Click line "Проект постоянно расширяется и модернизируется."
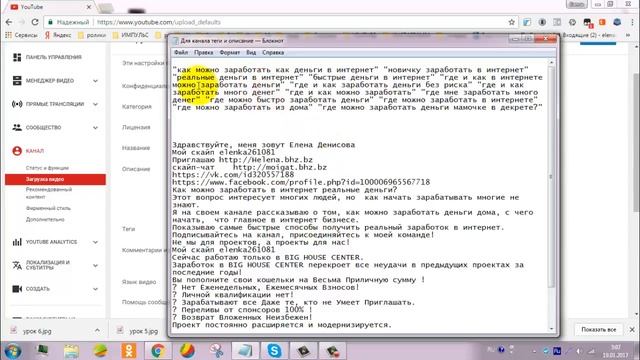Image resolution: width=640 pixels, height=360 pixels. [282, 325]
